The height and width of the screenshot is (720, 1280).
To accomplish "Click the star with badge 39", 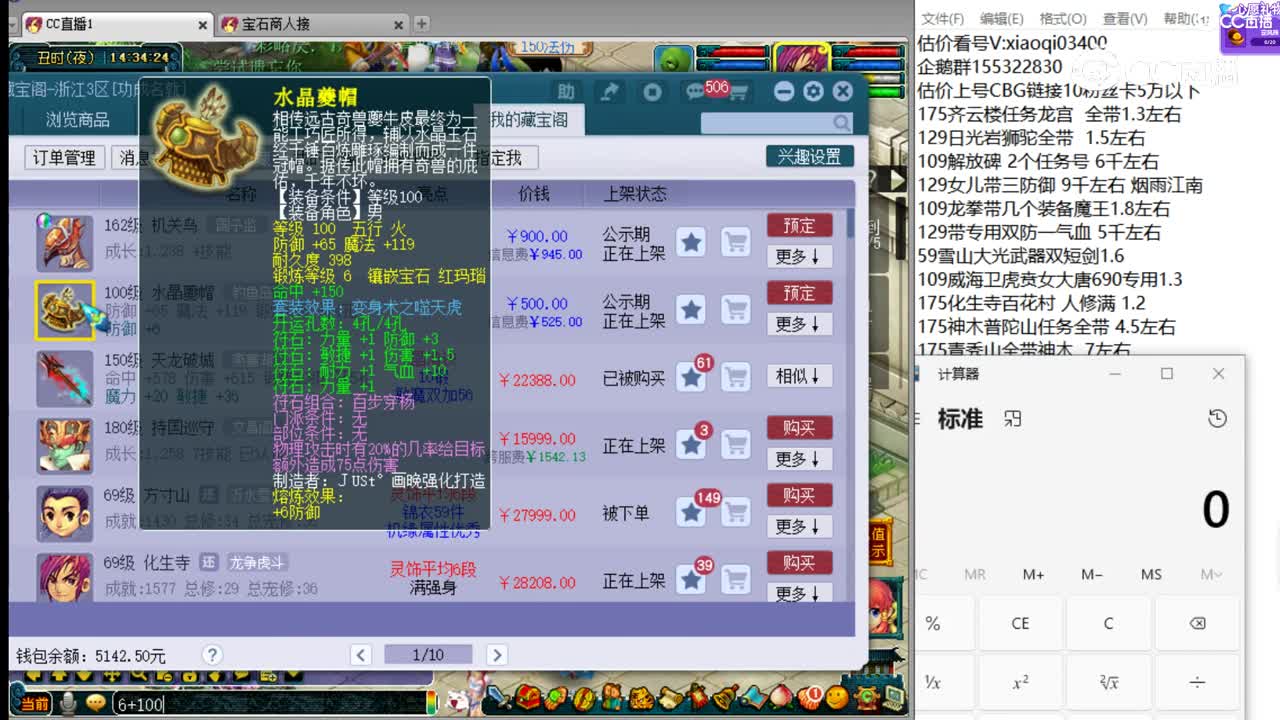I will pos(691,579).
